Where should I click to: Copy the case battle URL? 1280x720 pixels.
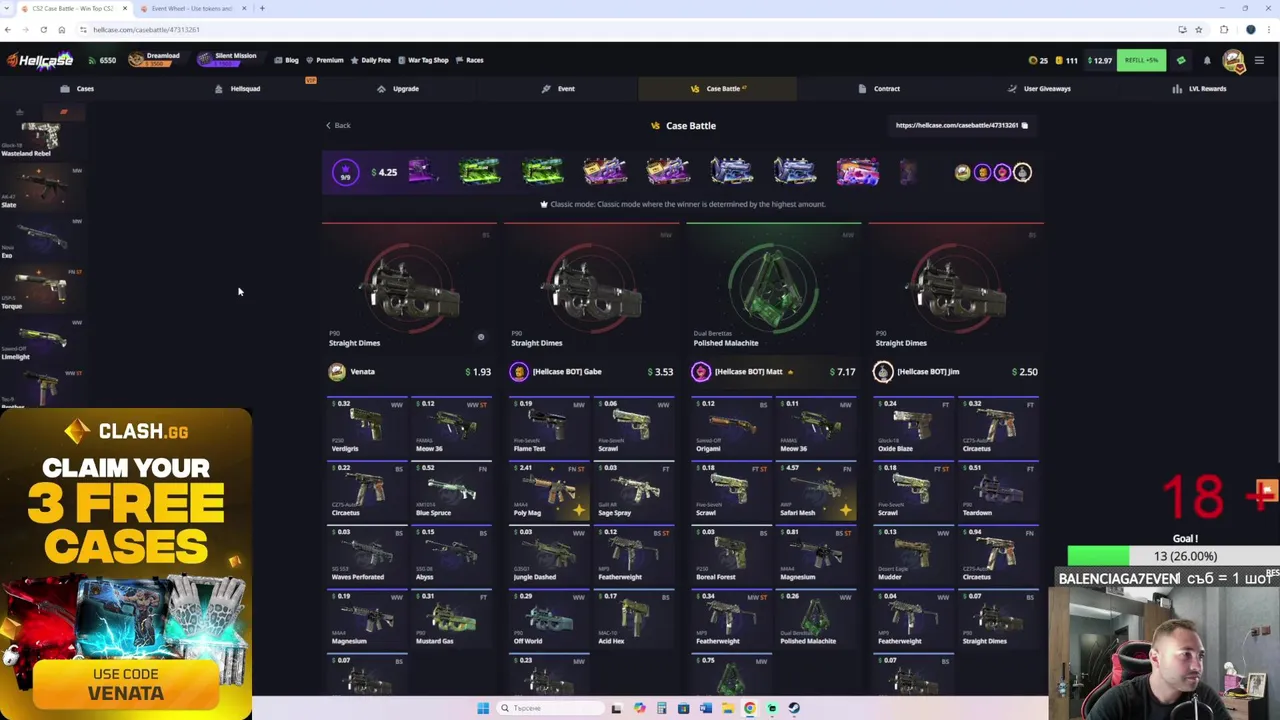pyautogui.click(x=1024, y=126)
